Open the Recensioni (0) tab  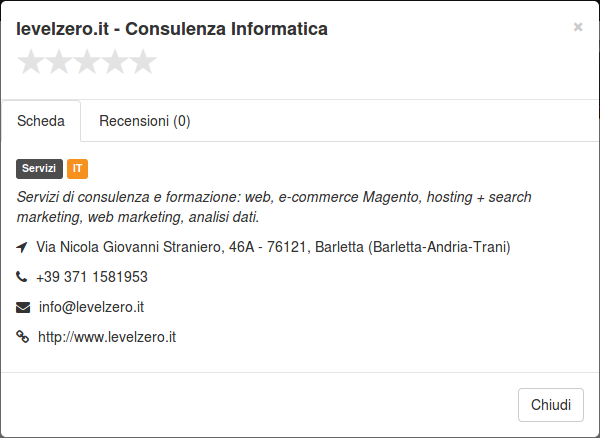145,121
